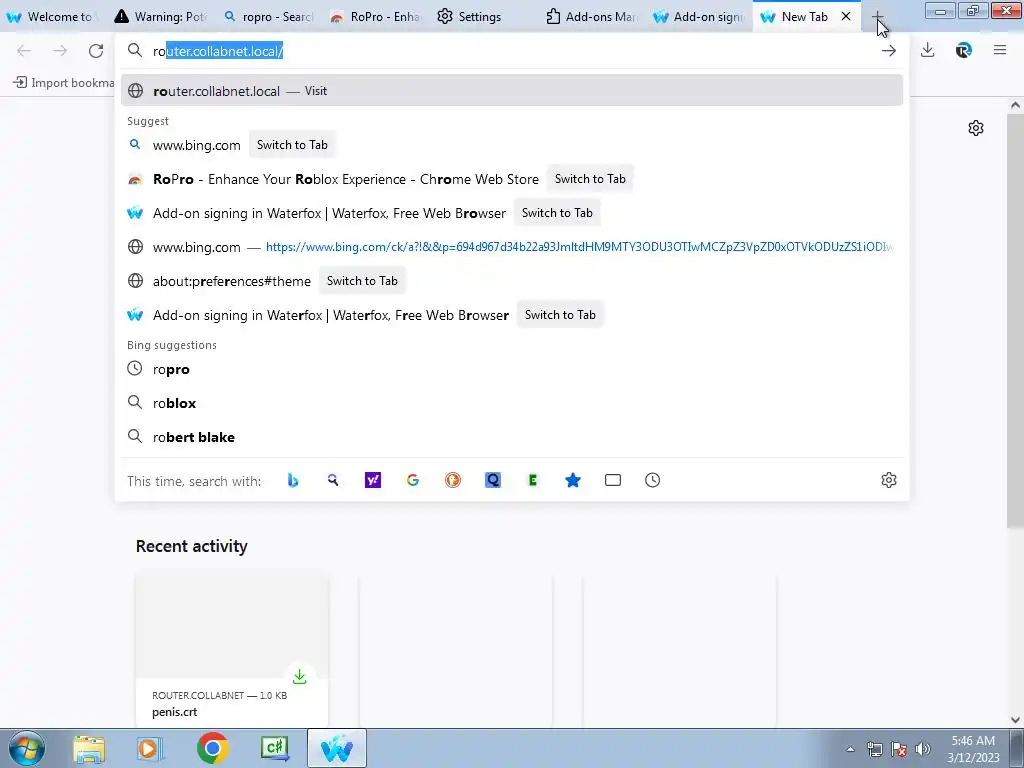
Task: Show hidden tray icons arrow
Action: (850, 749)
